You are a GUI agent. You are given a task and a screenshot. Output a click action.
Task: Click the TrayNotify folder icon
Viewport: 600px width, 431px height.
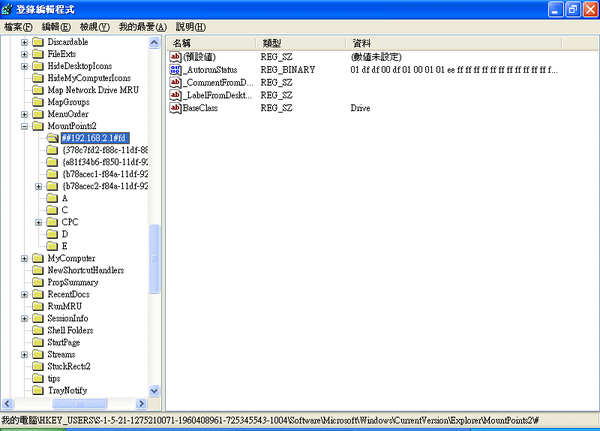click(38, 390)
